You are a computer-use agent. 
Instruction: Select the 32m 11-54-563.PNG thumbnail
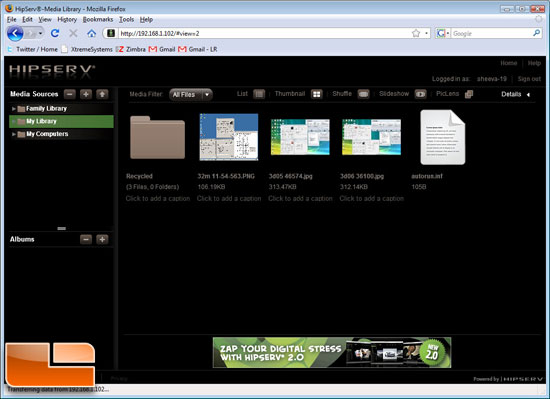coord(229,137)
